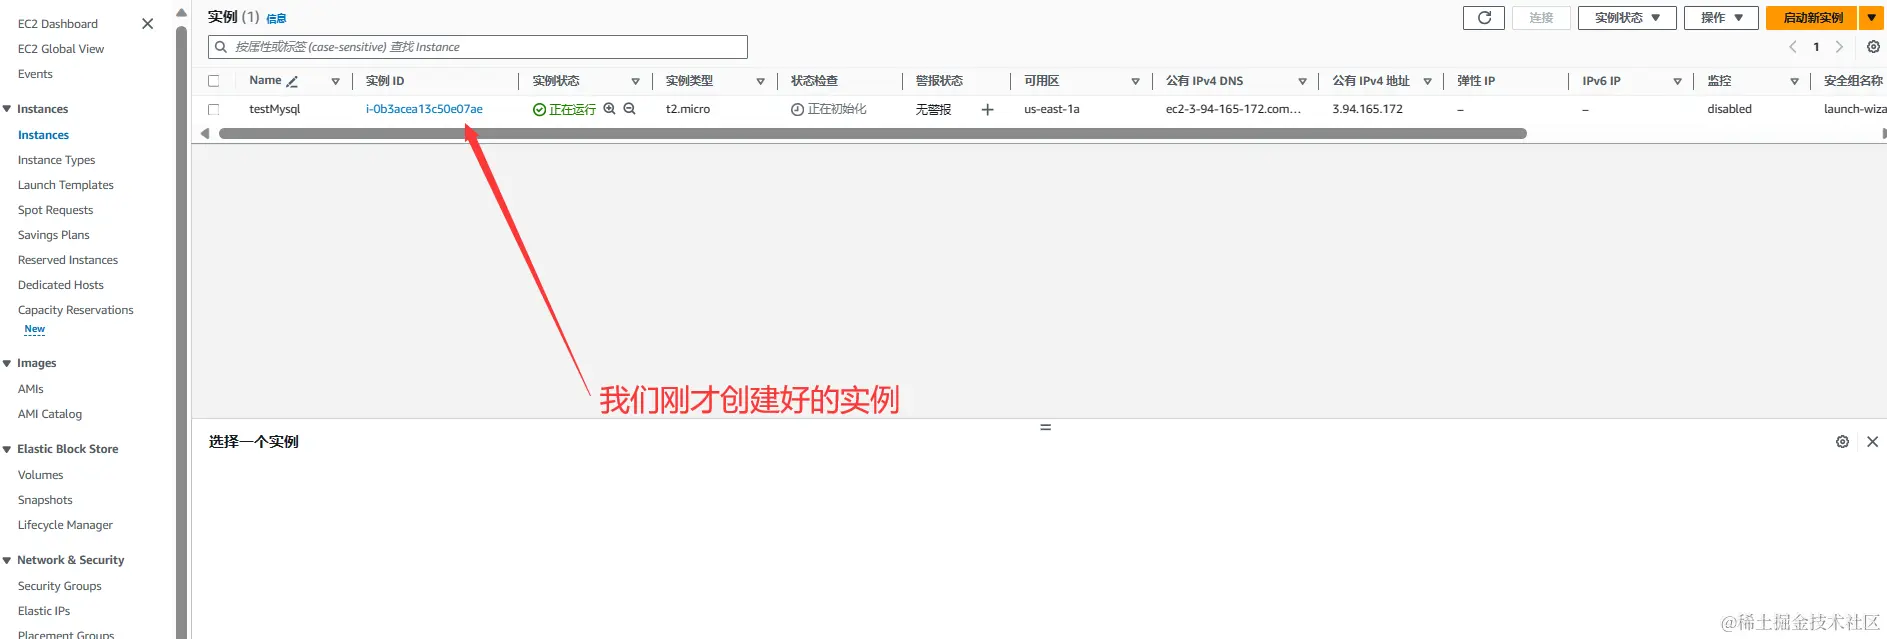Open Volumes page

pyautogui.click(x=41, y=475)
